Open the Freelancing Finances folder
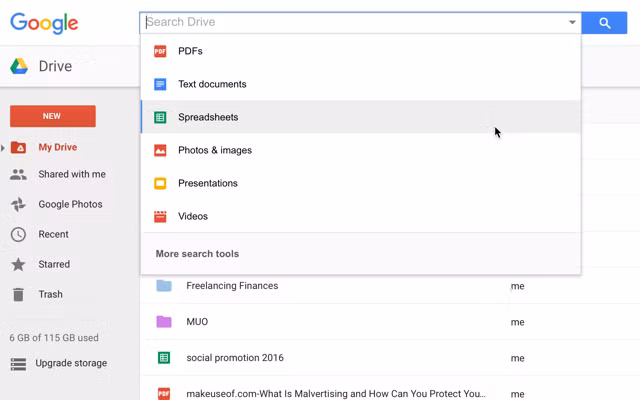The width and height of the screenshot is (640, 400). pyautogui.click(x=232, y=286)
